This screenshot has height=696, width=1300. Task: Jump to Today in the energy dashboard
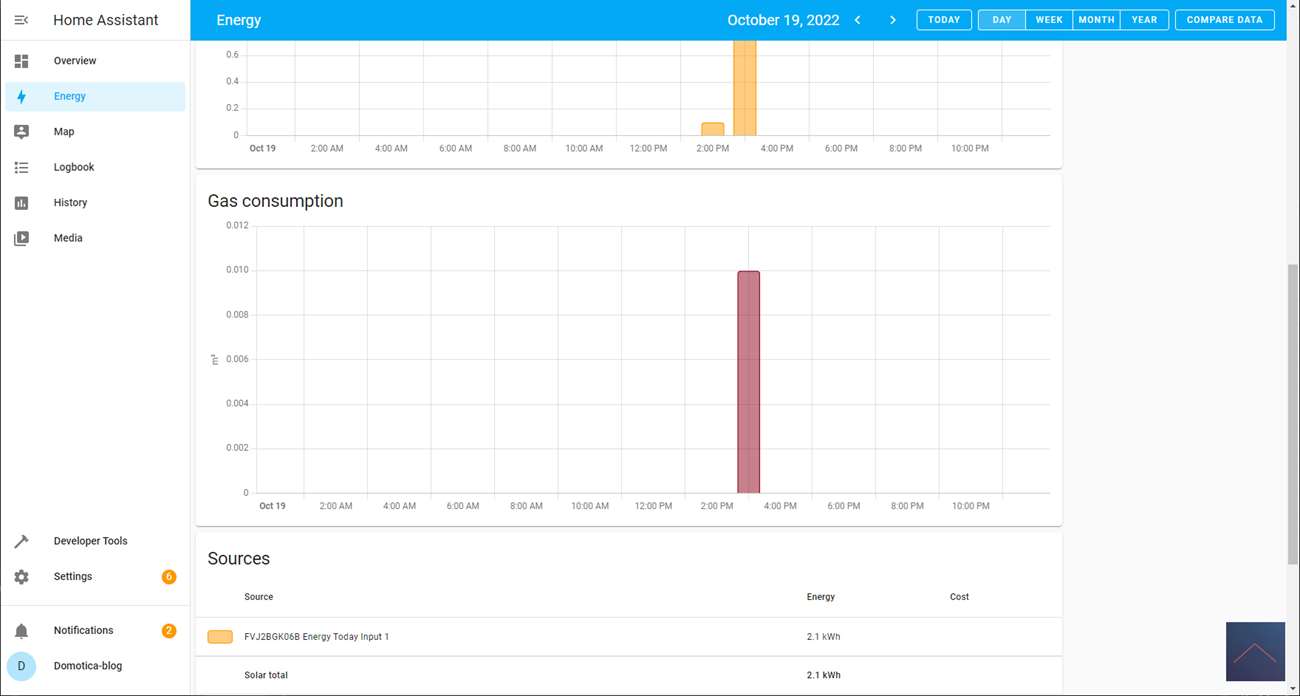[943, 20]
